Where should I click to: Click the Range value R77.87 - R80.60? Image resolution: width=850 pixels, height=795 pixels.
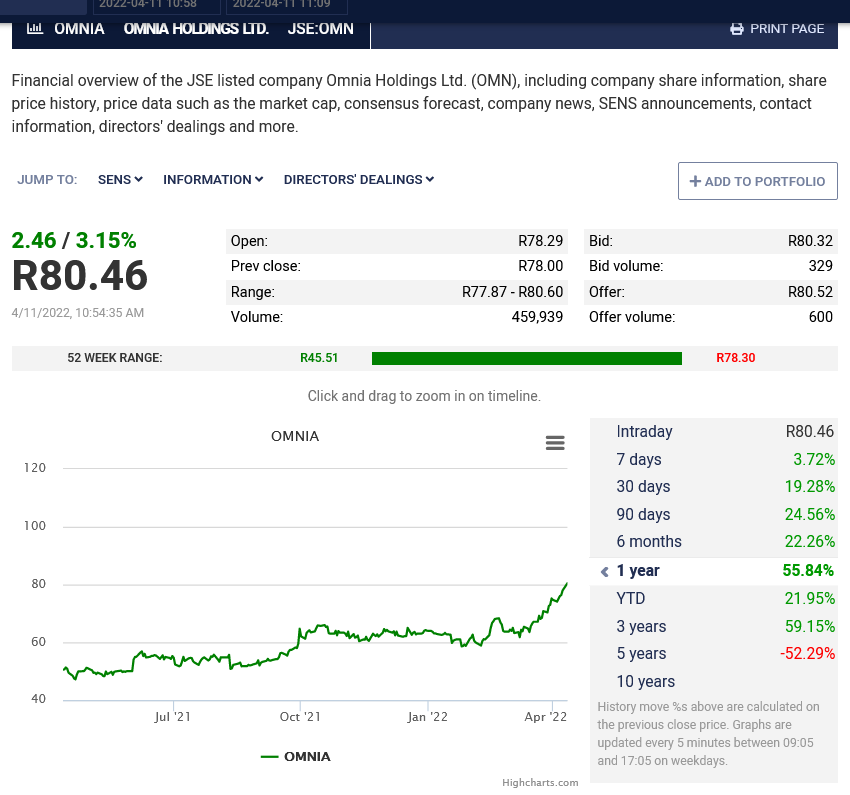pos(512,292)
